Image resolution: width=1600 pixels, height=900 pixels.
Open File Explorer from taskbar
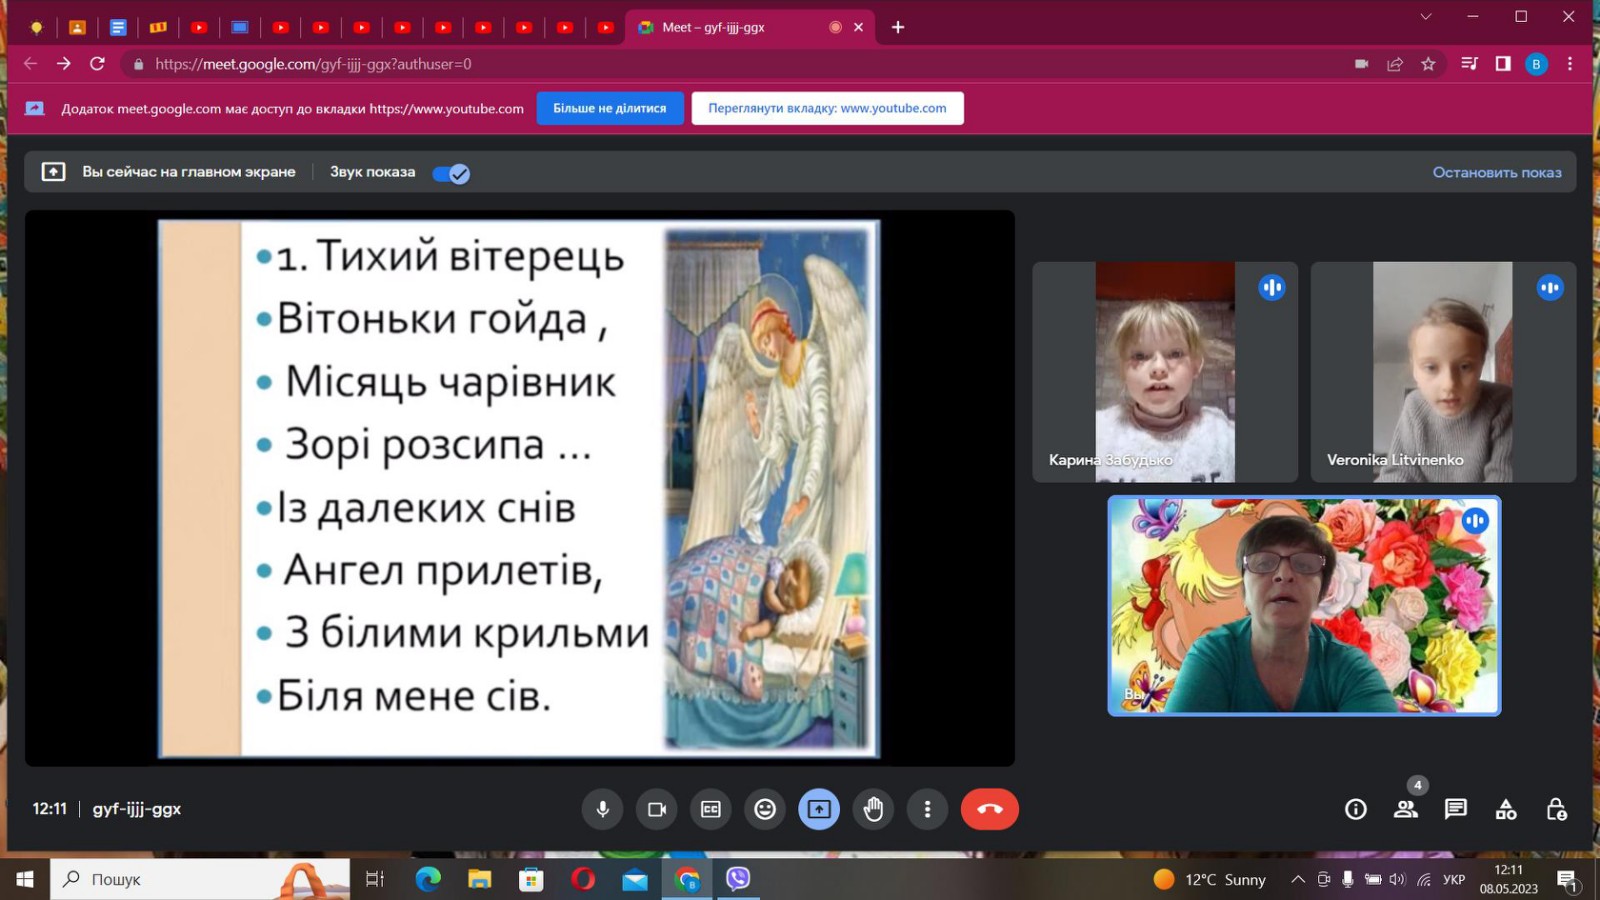480,879
